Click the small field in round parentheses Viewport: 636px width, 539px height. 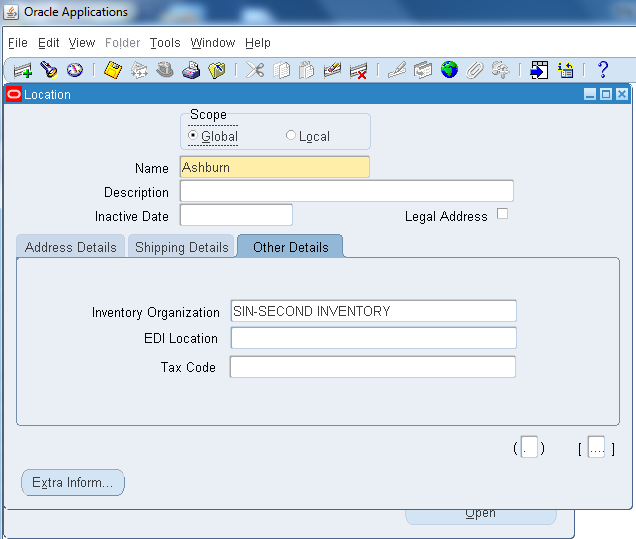point(529,447)
